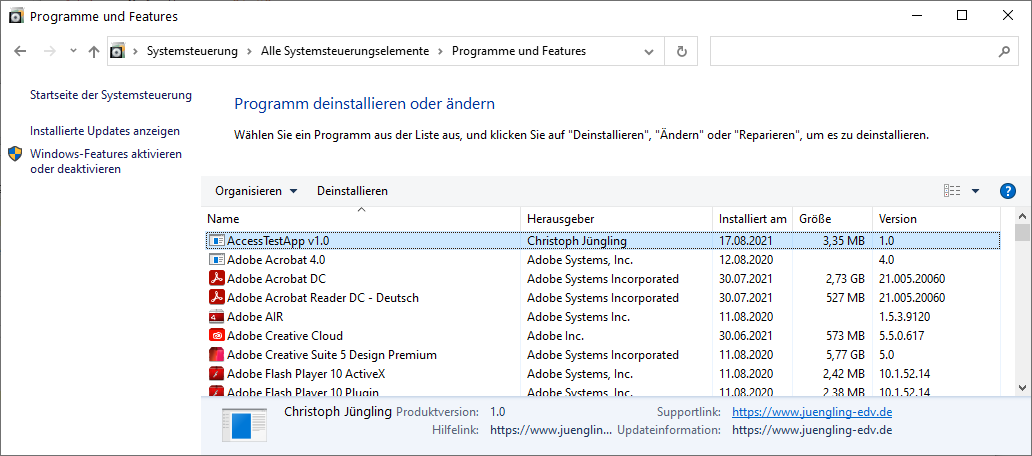The image size is (1032, 456).
Task: Click the list scrollbar down arrow
Action: coord(1022,388)
